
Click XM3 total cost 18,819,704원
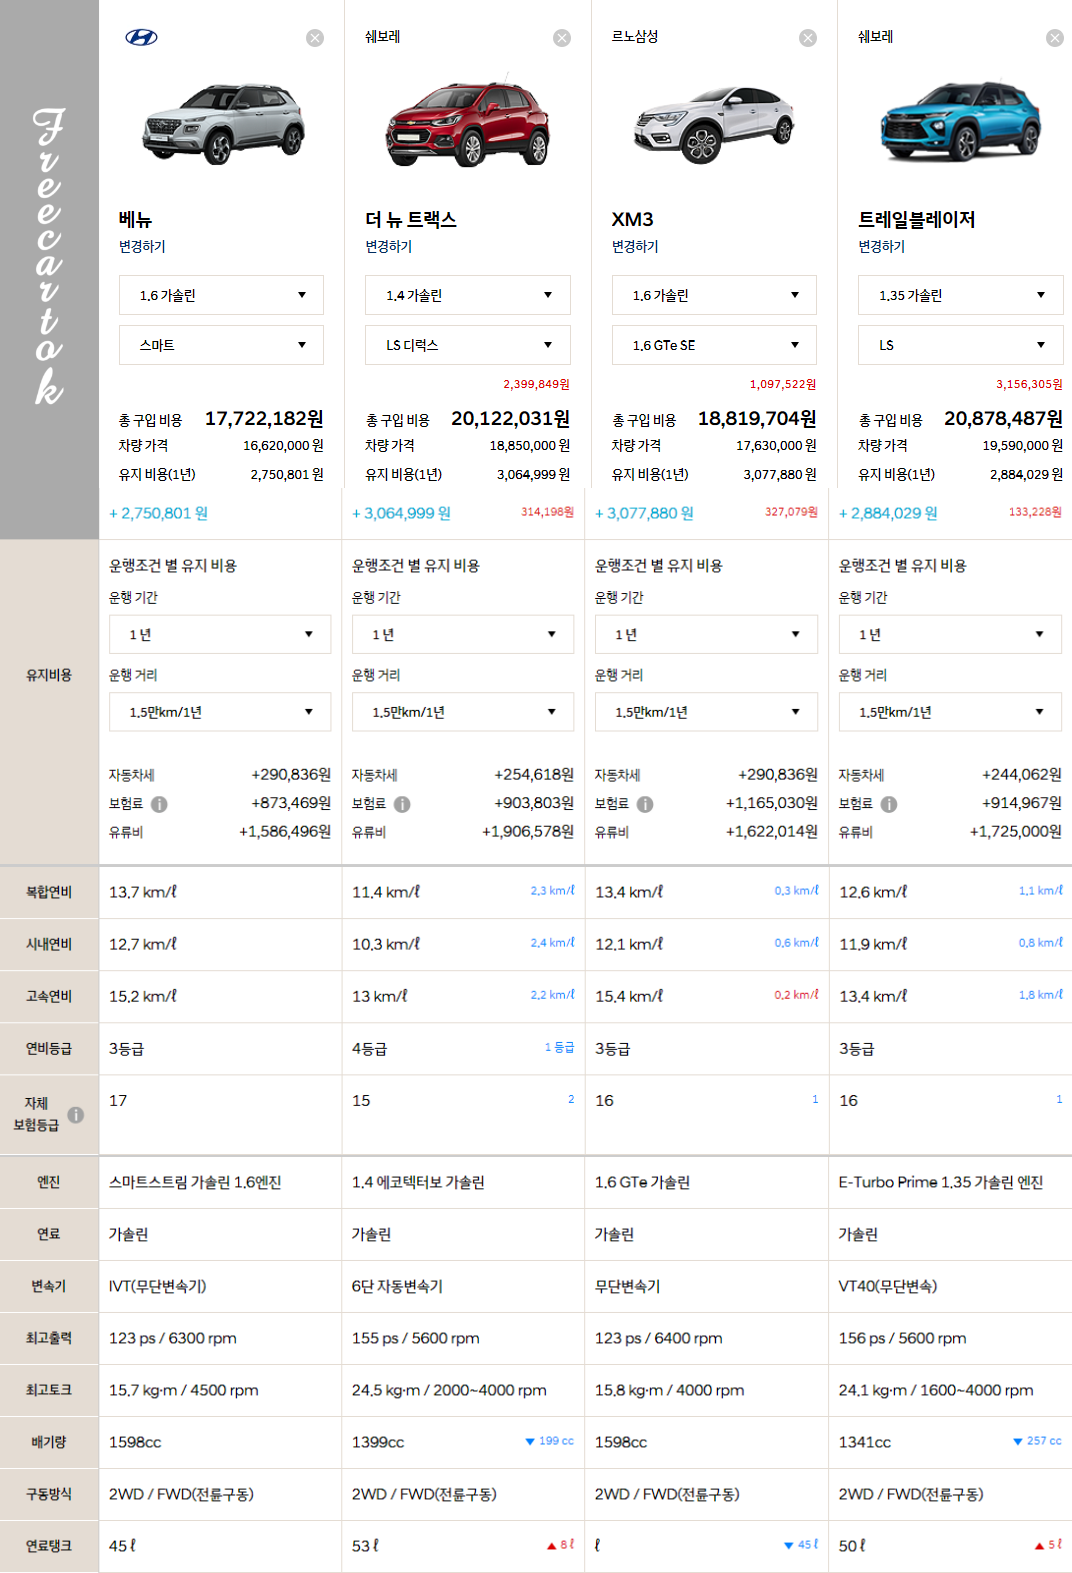tap(757, 418)
